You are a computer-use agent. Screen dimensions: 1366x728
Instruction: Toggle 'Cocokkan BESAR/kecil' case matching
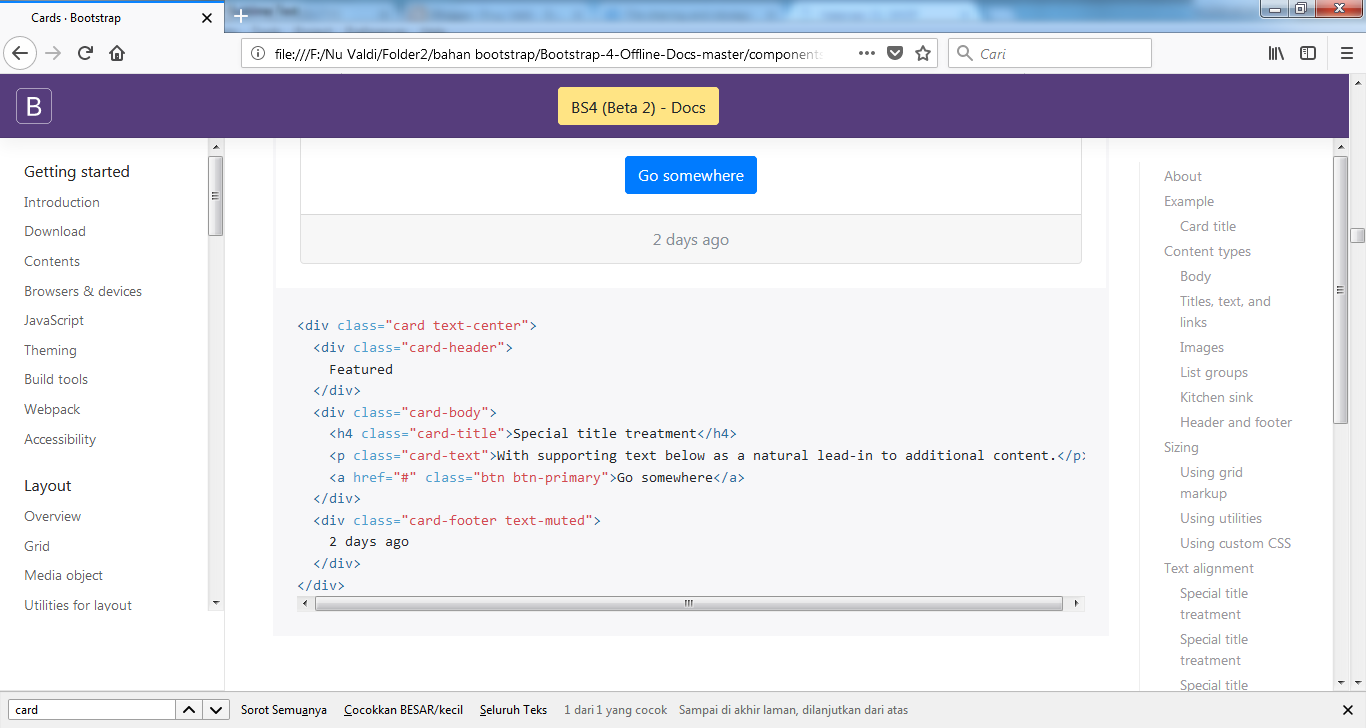[x=403, y=709]
